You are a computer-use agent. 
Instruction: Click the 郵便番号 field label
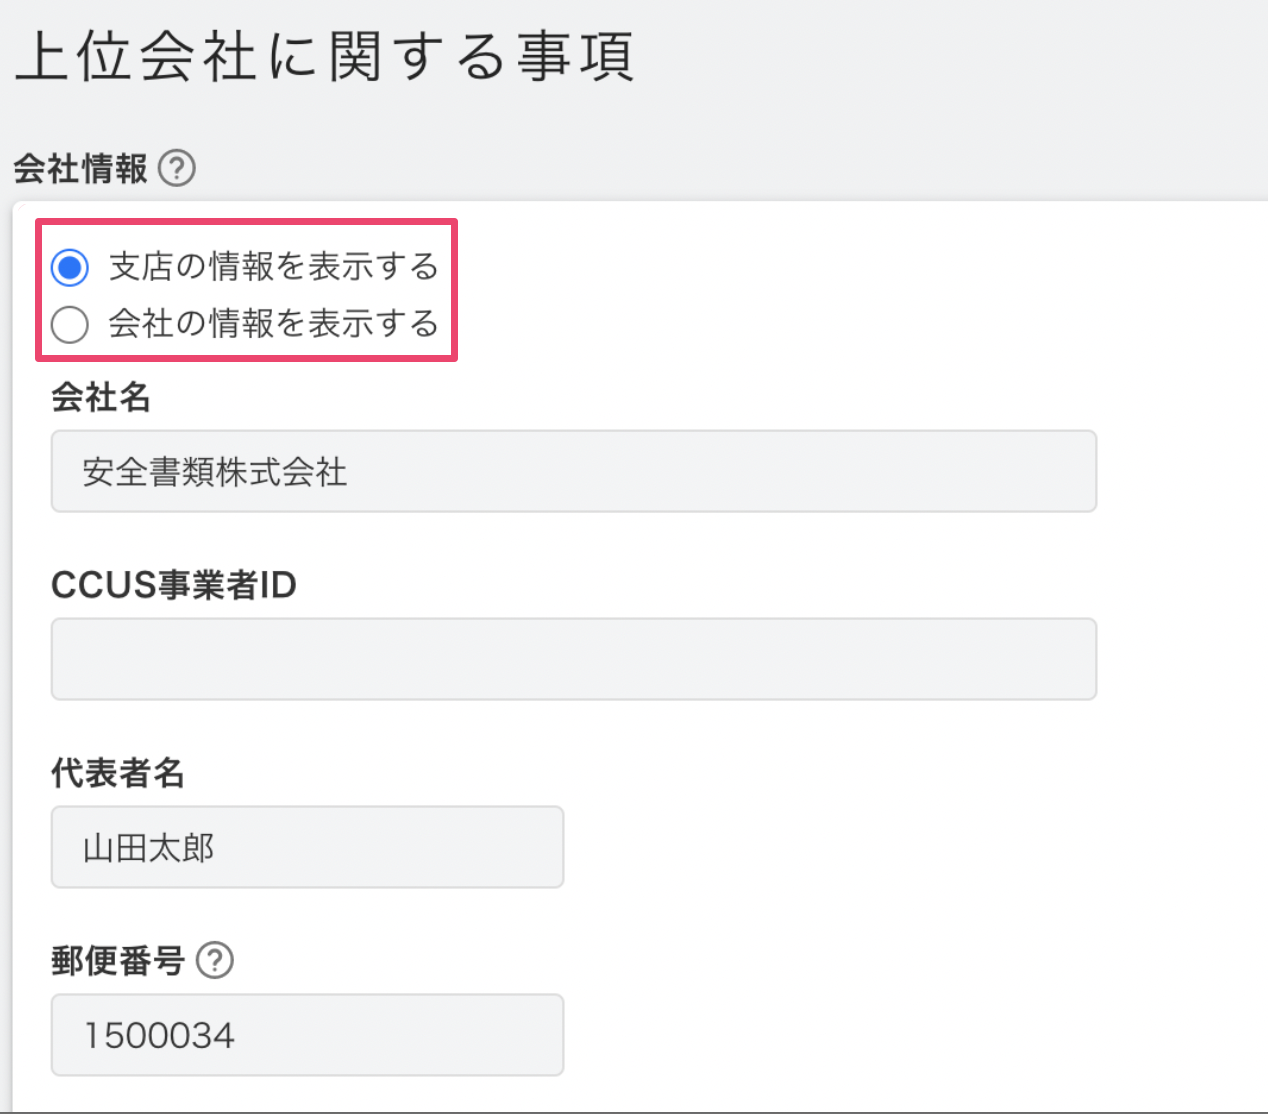pyautogui.click(x=118, y=961)
